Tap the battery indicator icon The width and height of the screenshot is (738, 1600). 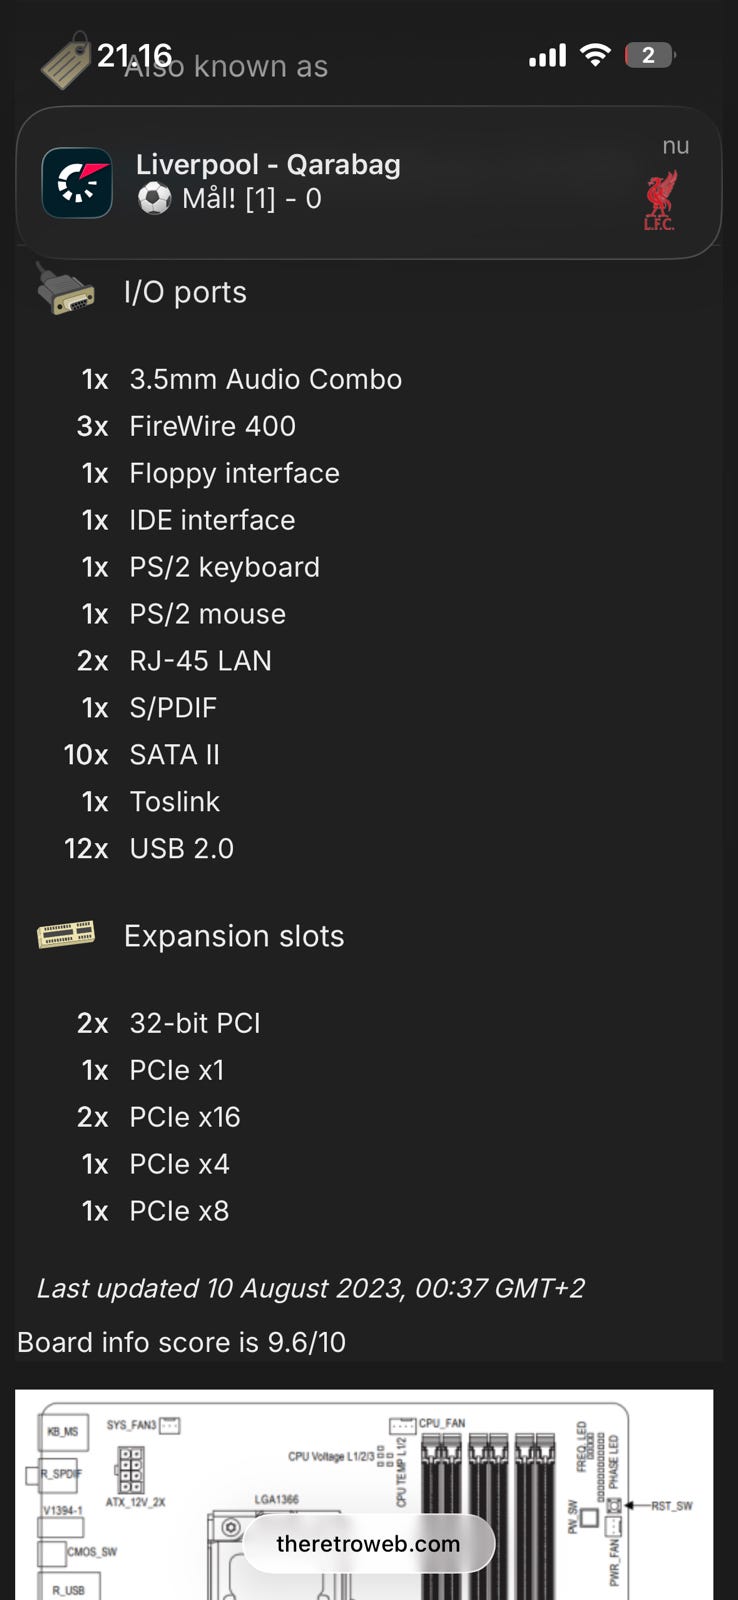pyautogui.click(x=649, y=55)
